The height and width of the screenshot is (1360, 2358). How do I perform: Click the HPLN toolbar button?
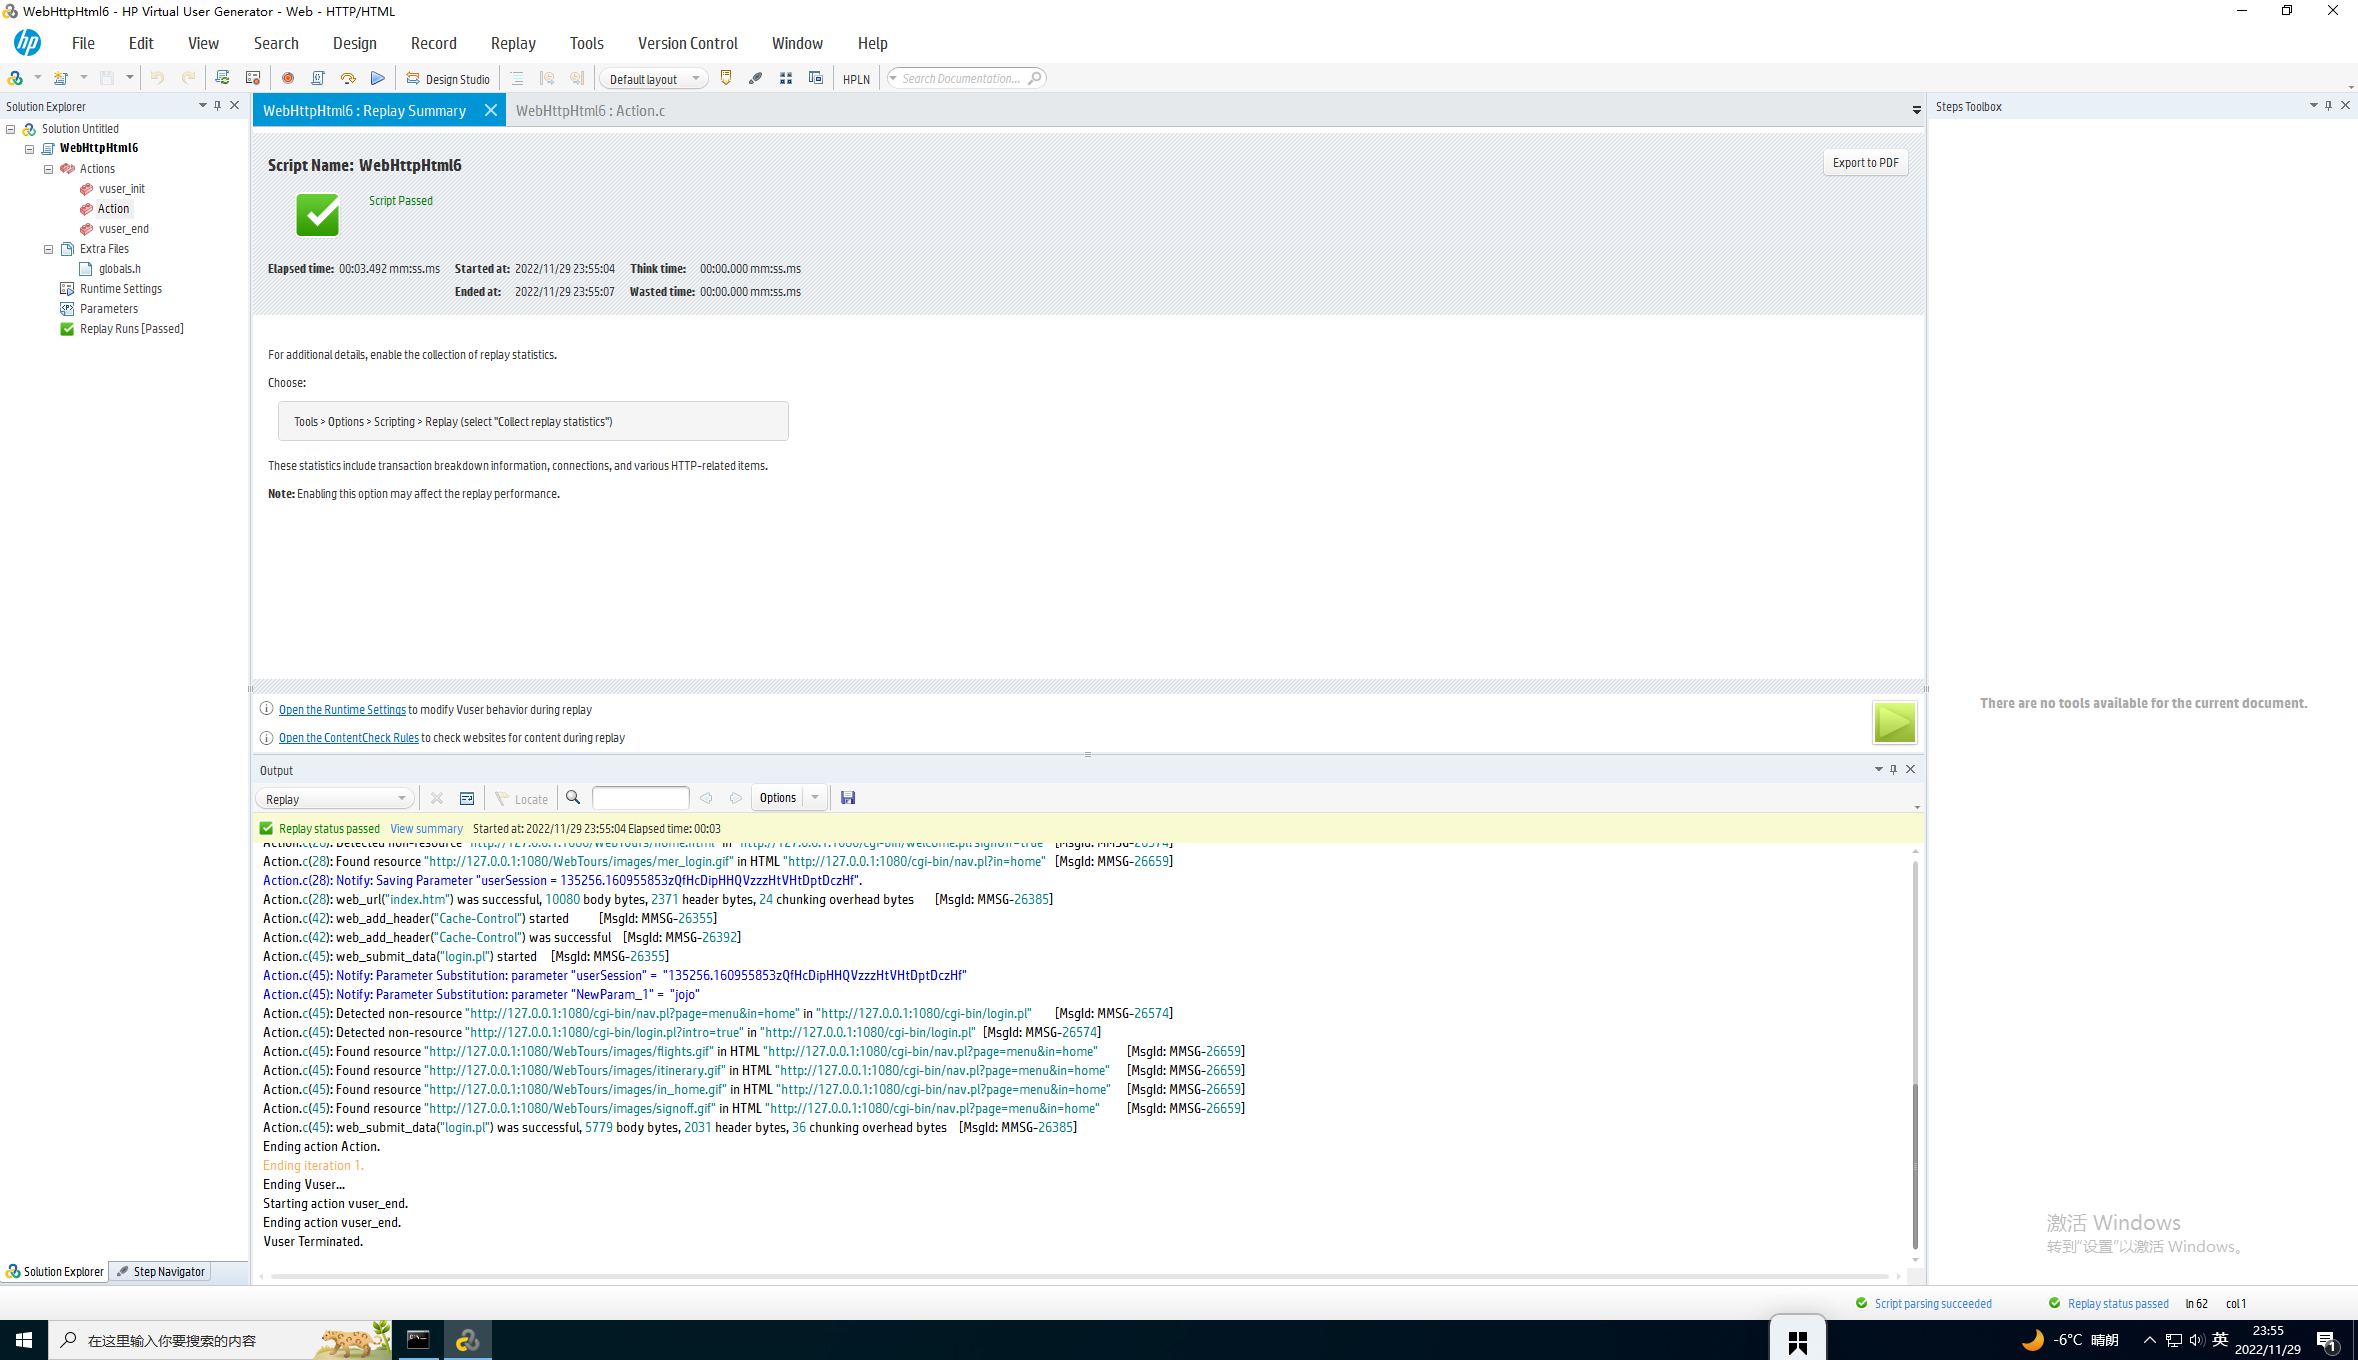click(856, 79)
